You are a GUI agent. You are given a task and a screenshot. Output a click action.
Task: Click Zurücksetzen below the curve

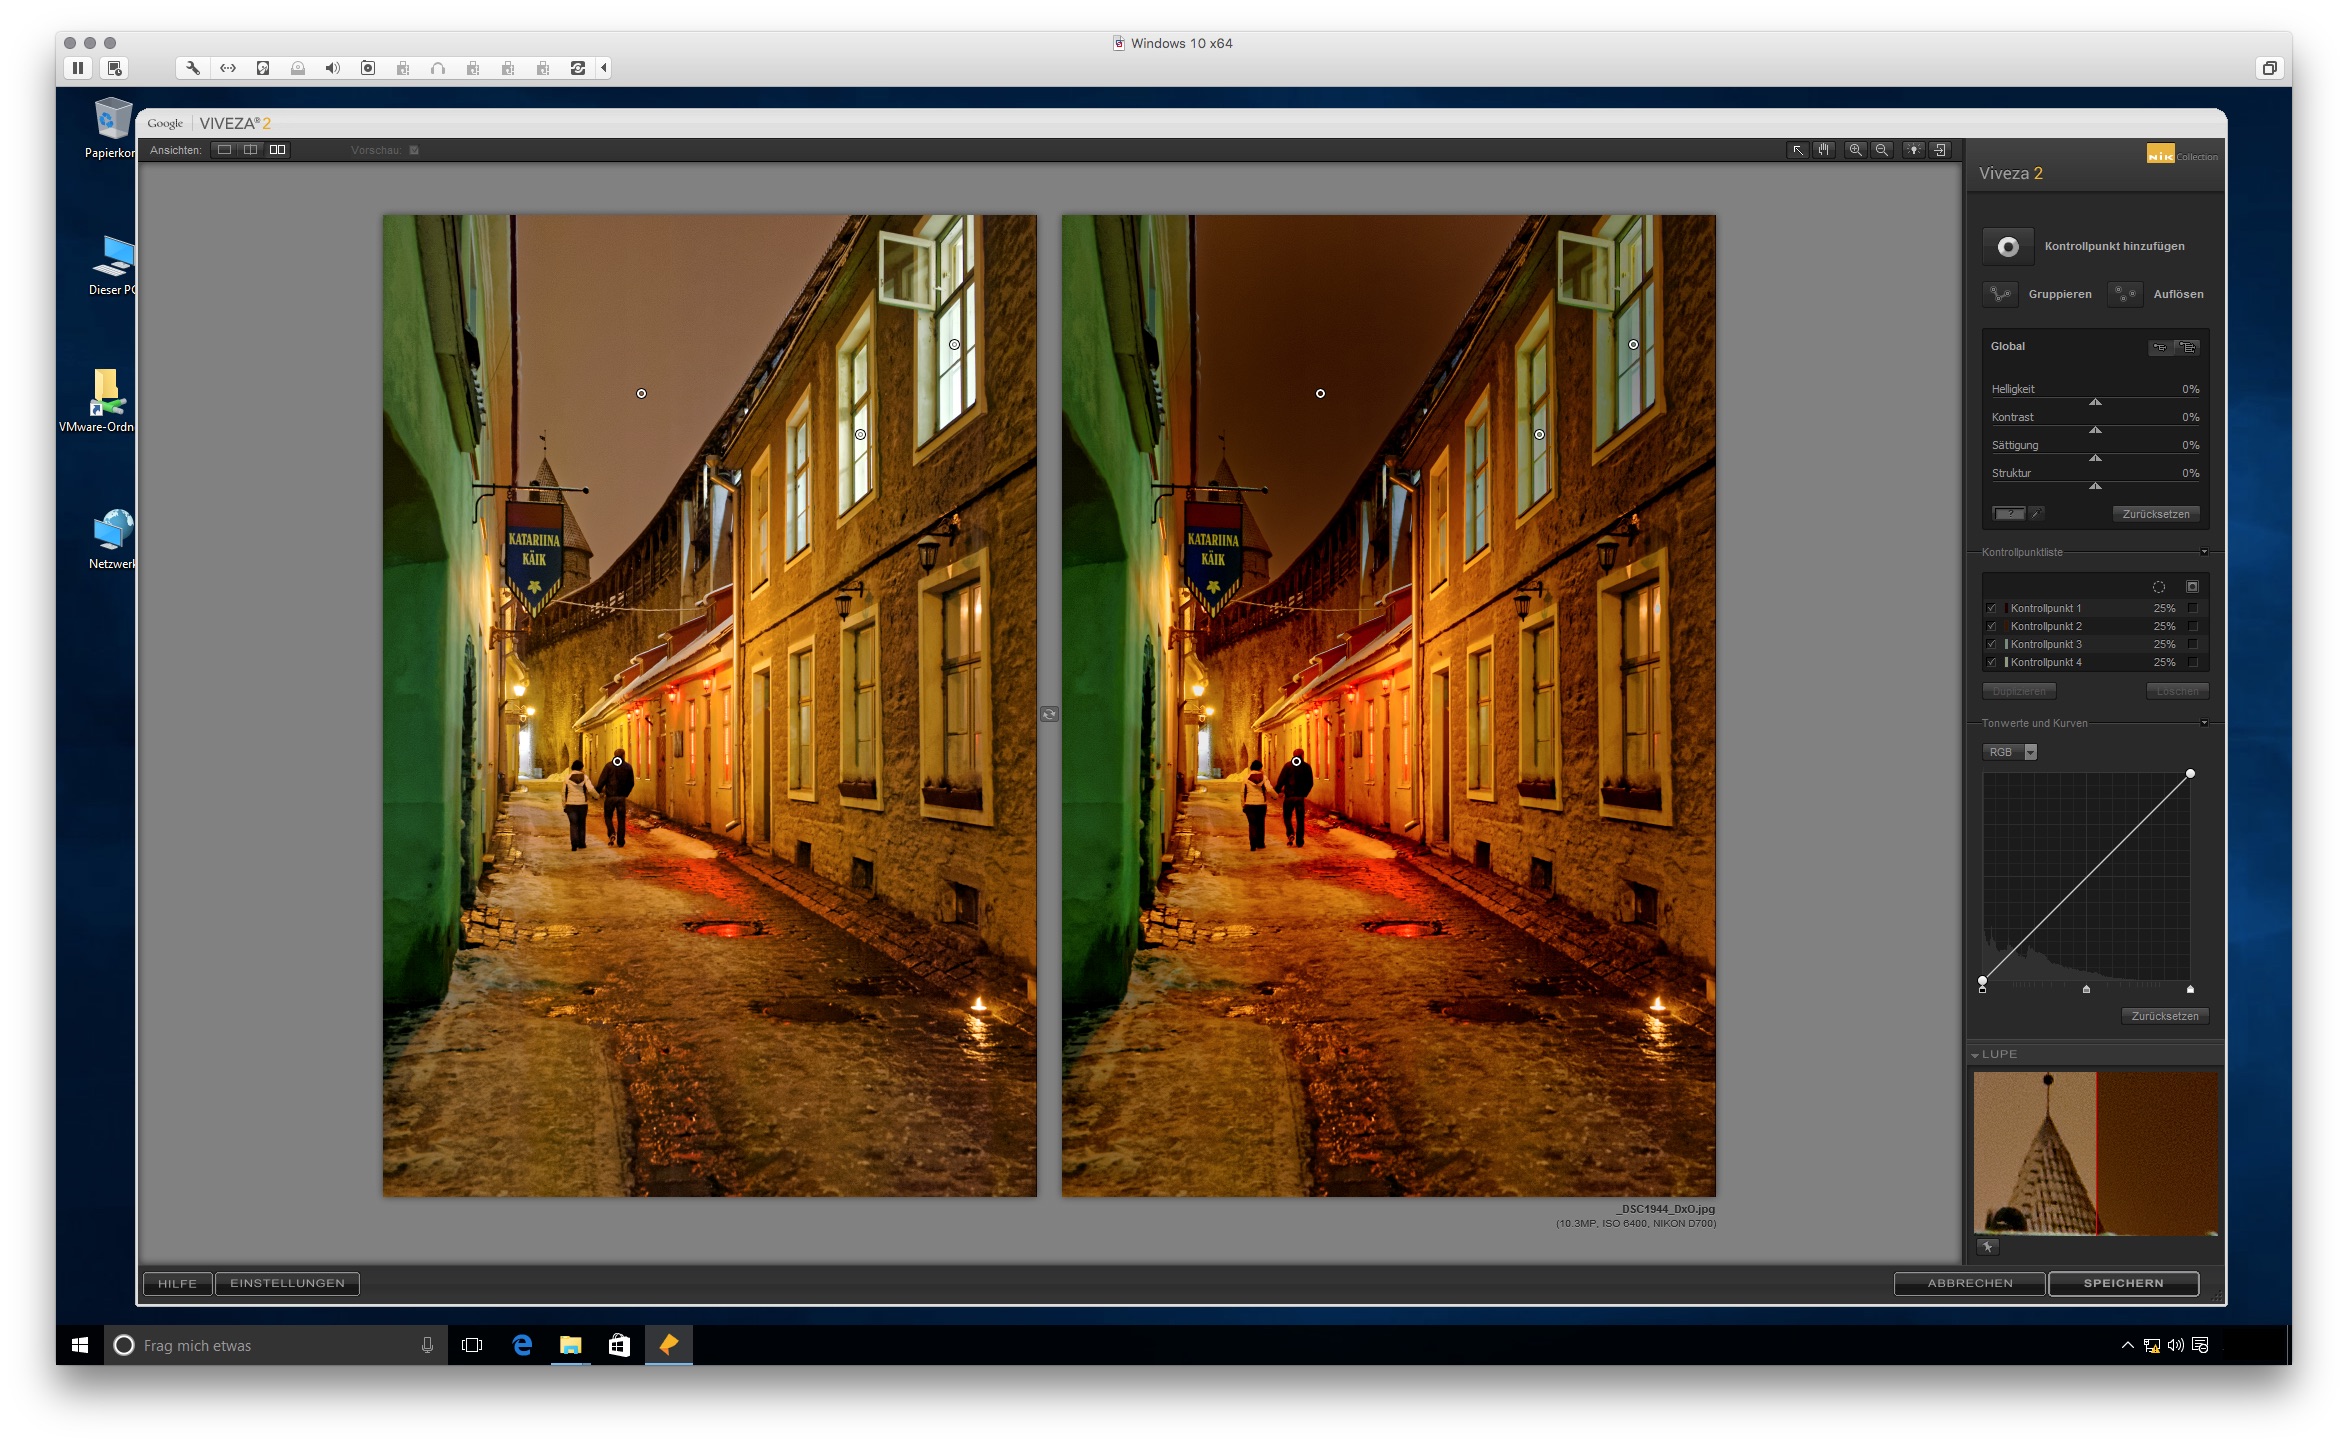coord(2165,1016)
